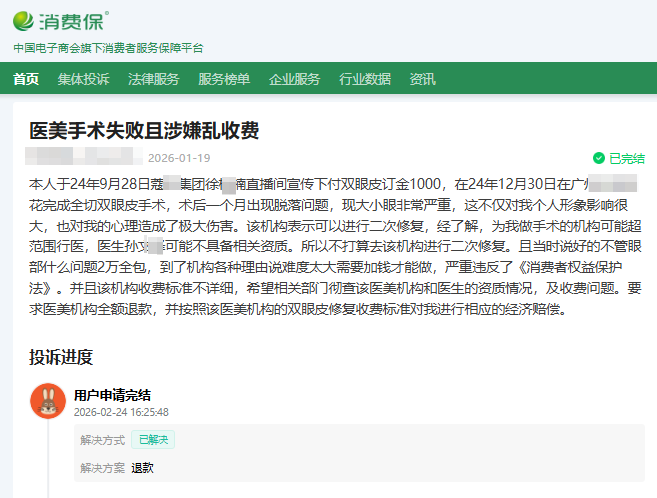Click the complaint date 2026-01-19

179,158
